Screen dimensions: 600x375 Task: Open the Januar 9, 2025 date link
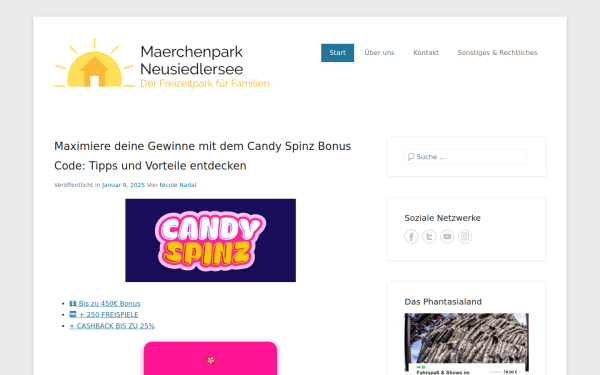123,185
